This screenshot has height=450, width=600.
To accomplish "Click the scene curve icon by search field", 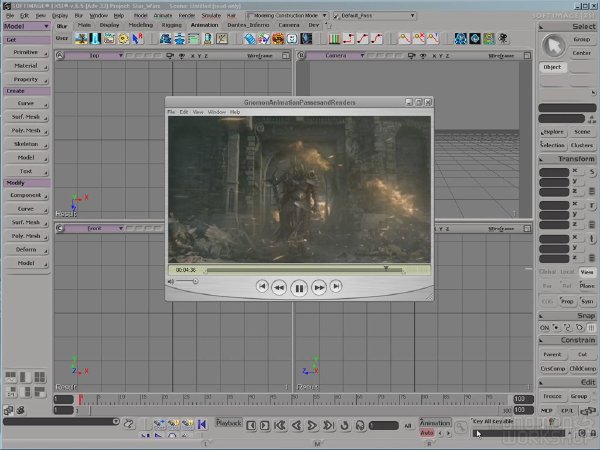I will (129, 424).
